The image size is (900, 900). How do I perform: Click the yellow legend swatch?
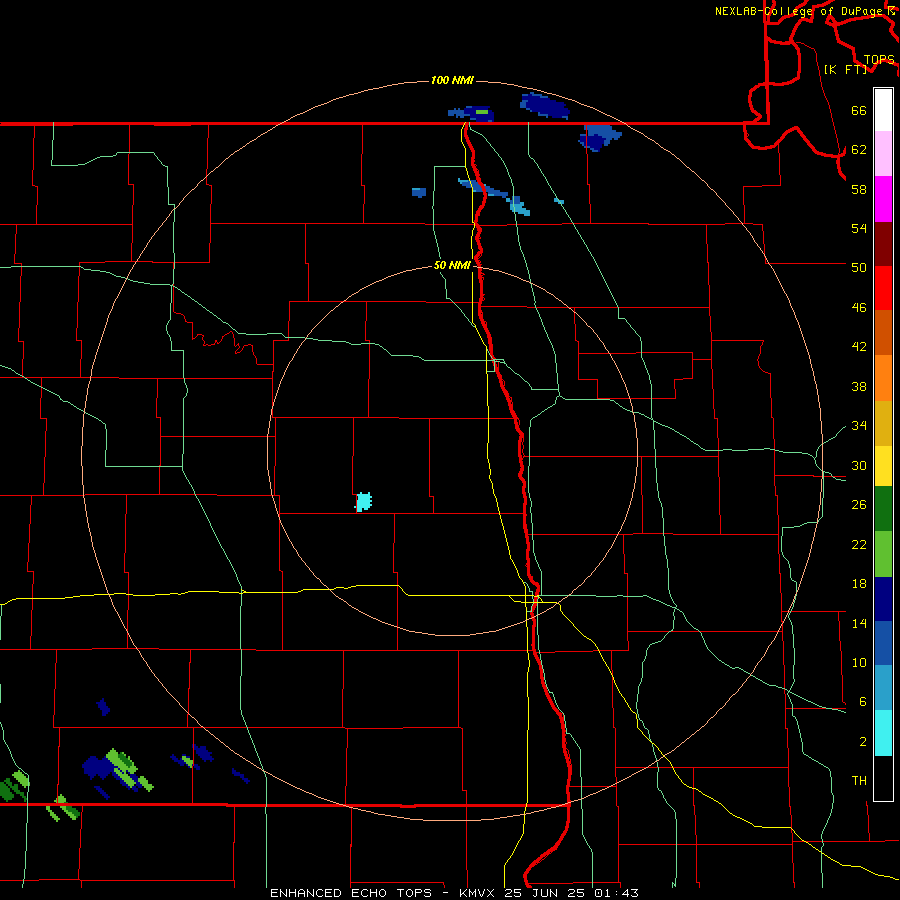pos(883,466)
